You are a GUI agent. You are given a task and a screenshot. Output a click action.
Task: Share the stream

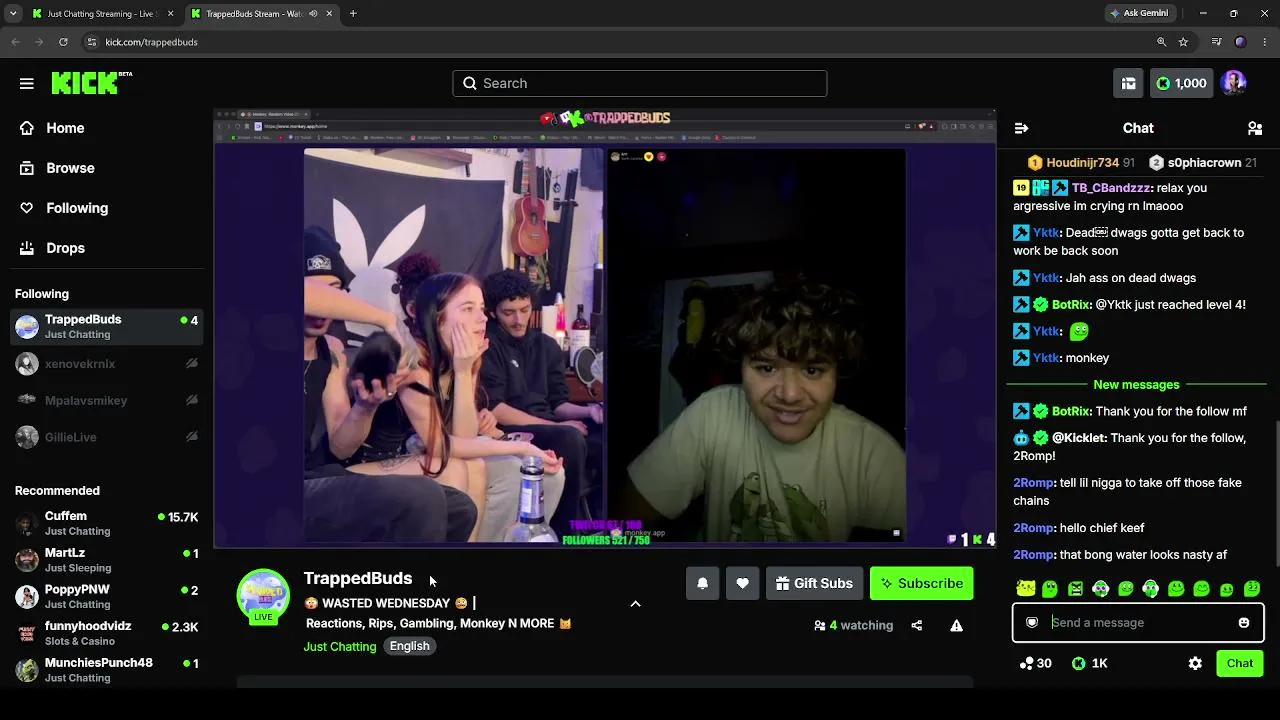(916, 625)
